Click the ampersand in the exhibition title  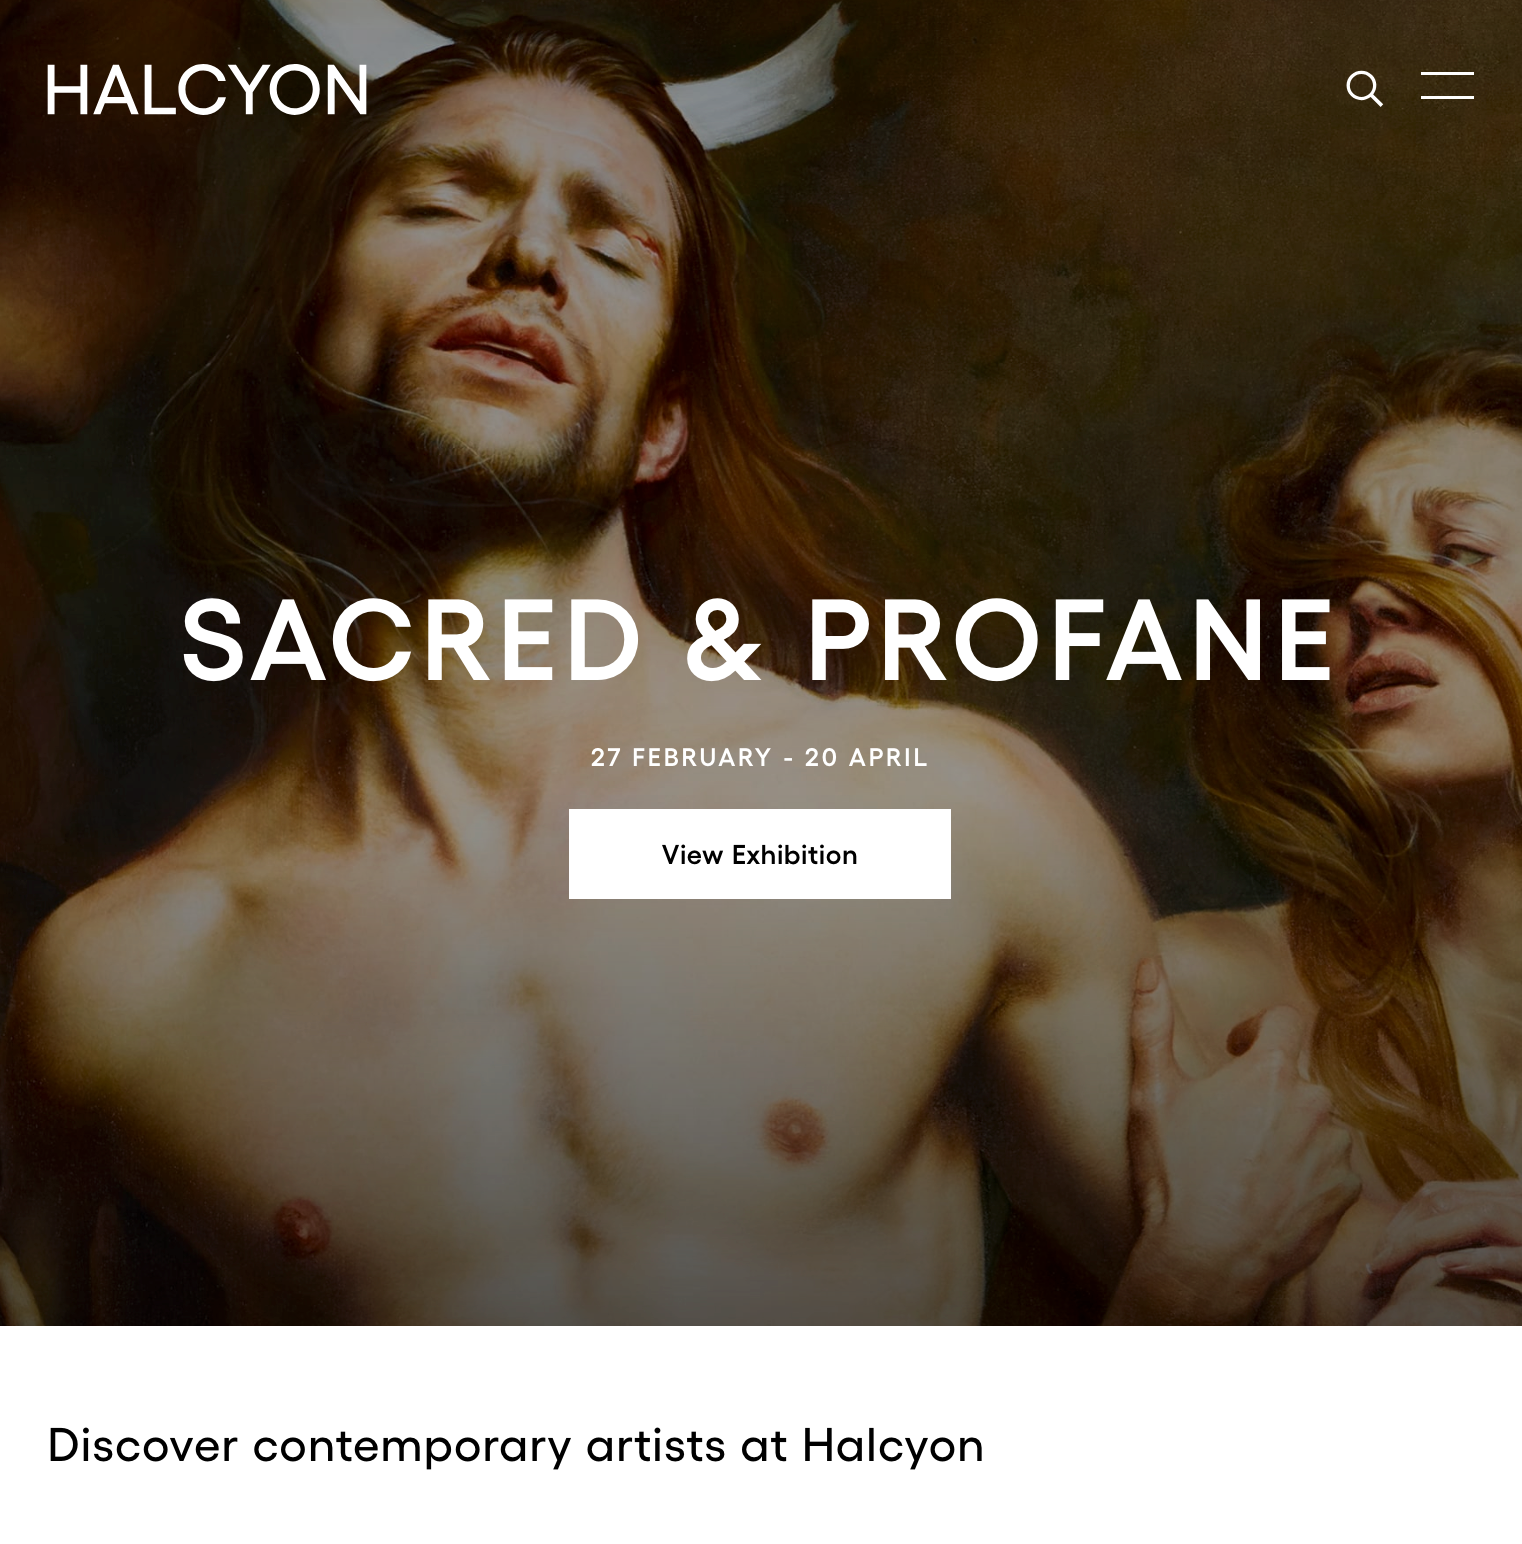coord(723,641)
